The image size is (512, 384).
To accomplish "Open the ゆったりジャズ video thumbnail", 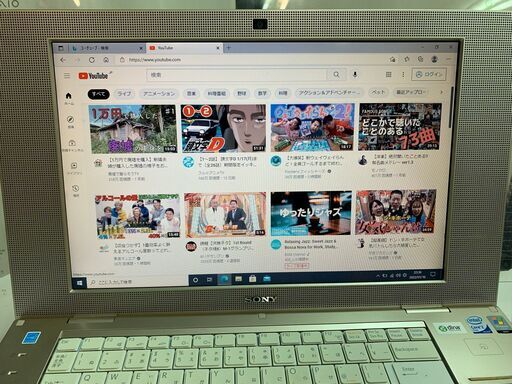I will (311, 213).
